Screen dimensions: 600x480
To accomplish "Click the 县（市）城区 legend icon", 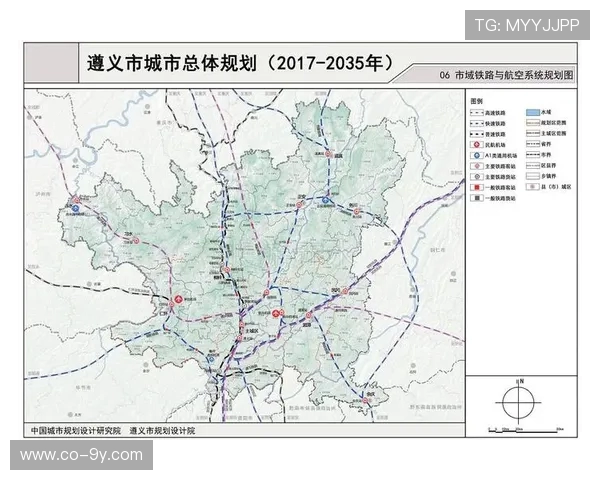I will 533,187.
